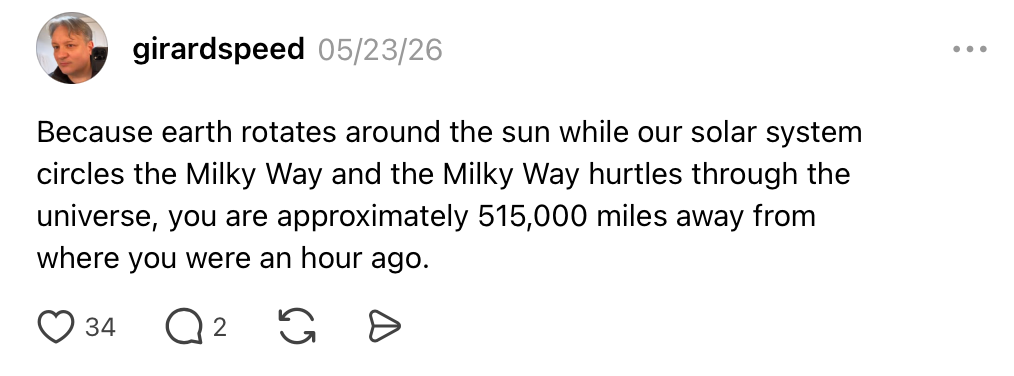Toggle the like heart on girardspeed's post
Viewport: 1014px width, 376px height.
(x=56, y=326)
